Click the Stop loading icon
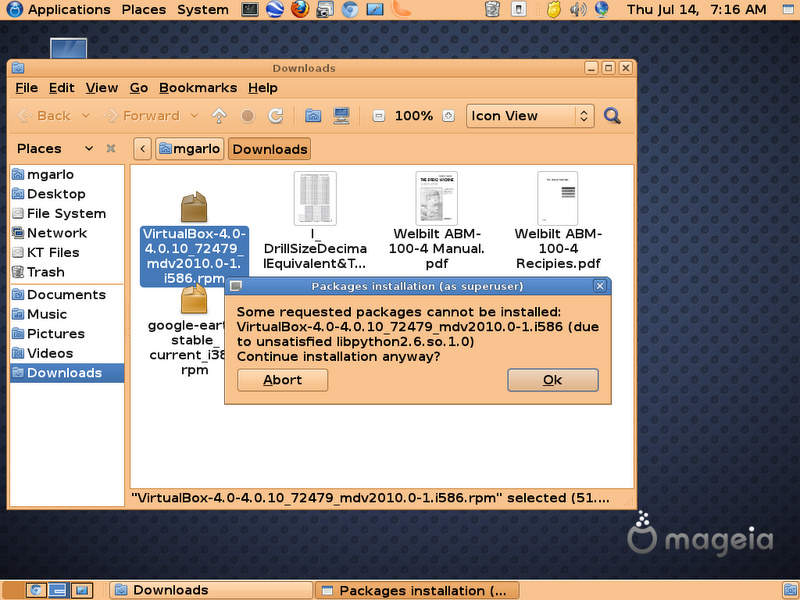The height and width of the screenshot is (600, 800). (247, 116)
